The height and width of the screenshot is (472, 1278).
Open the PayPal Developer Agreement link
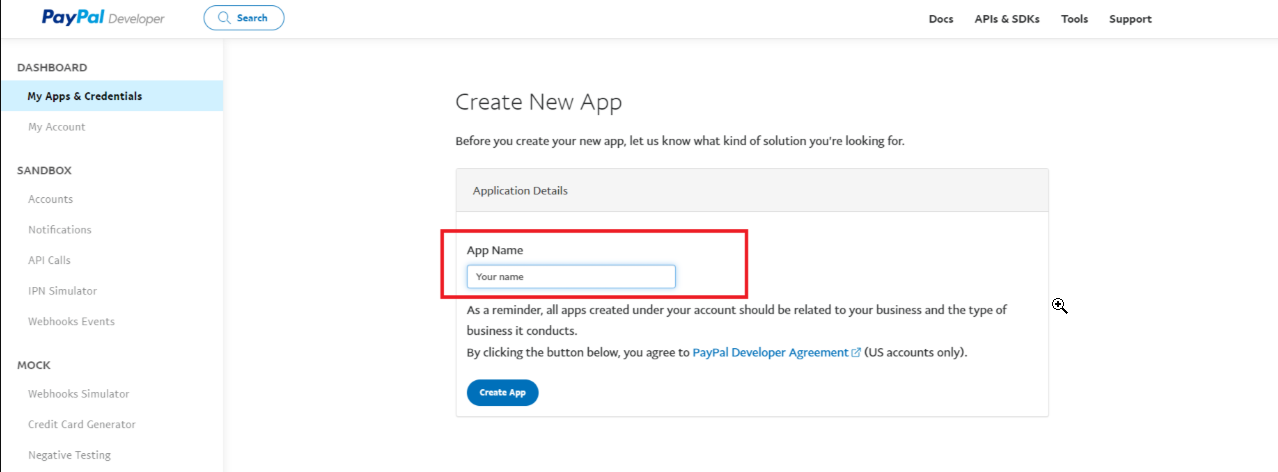pyautogui.click(x=770, y=353)
